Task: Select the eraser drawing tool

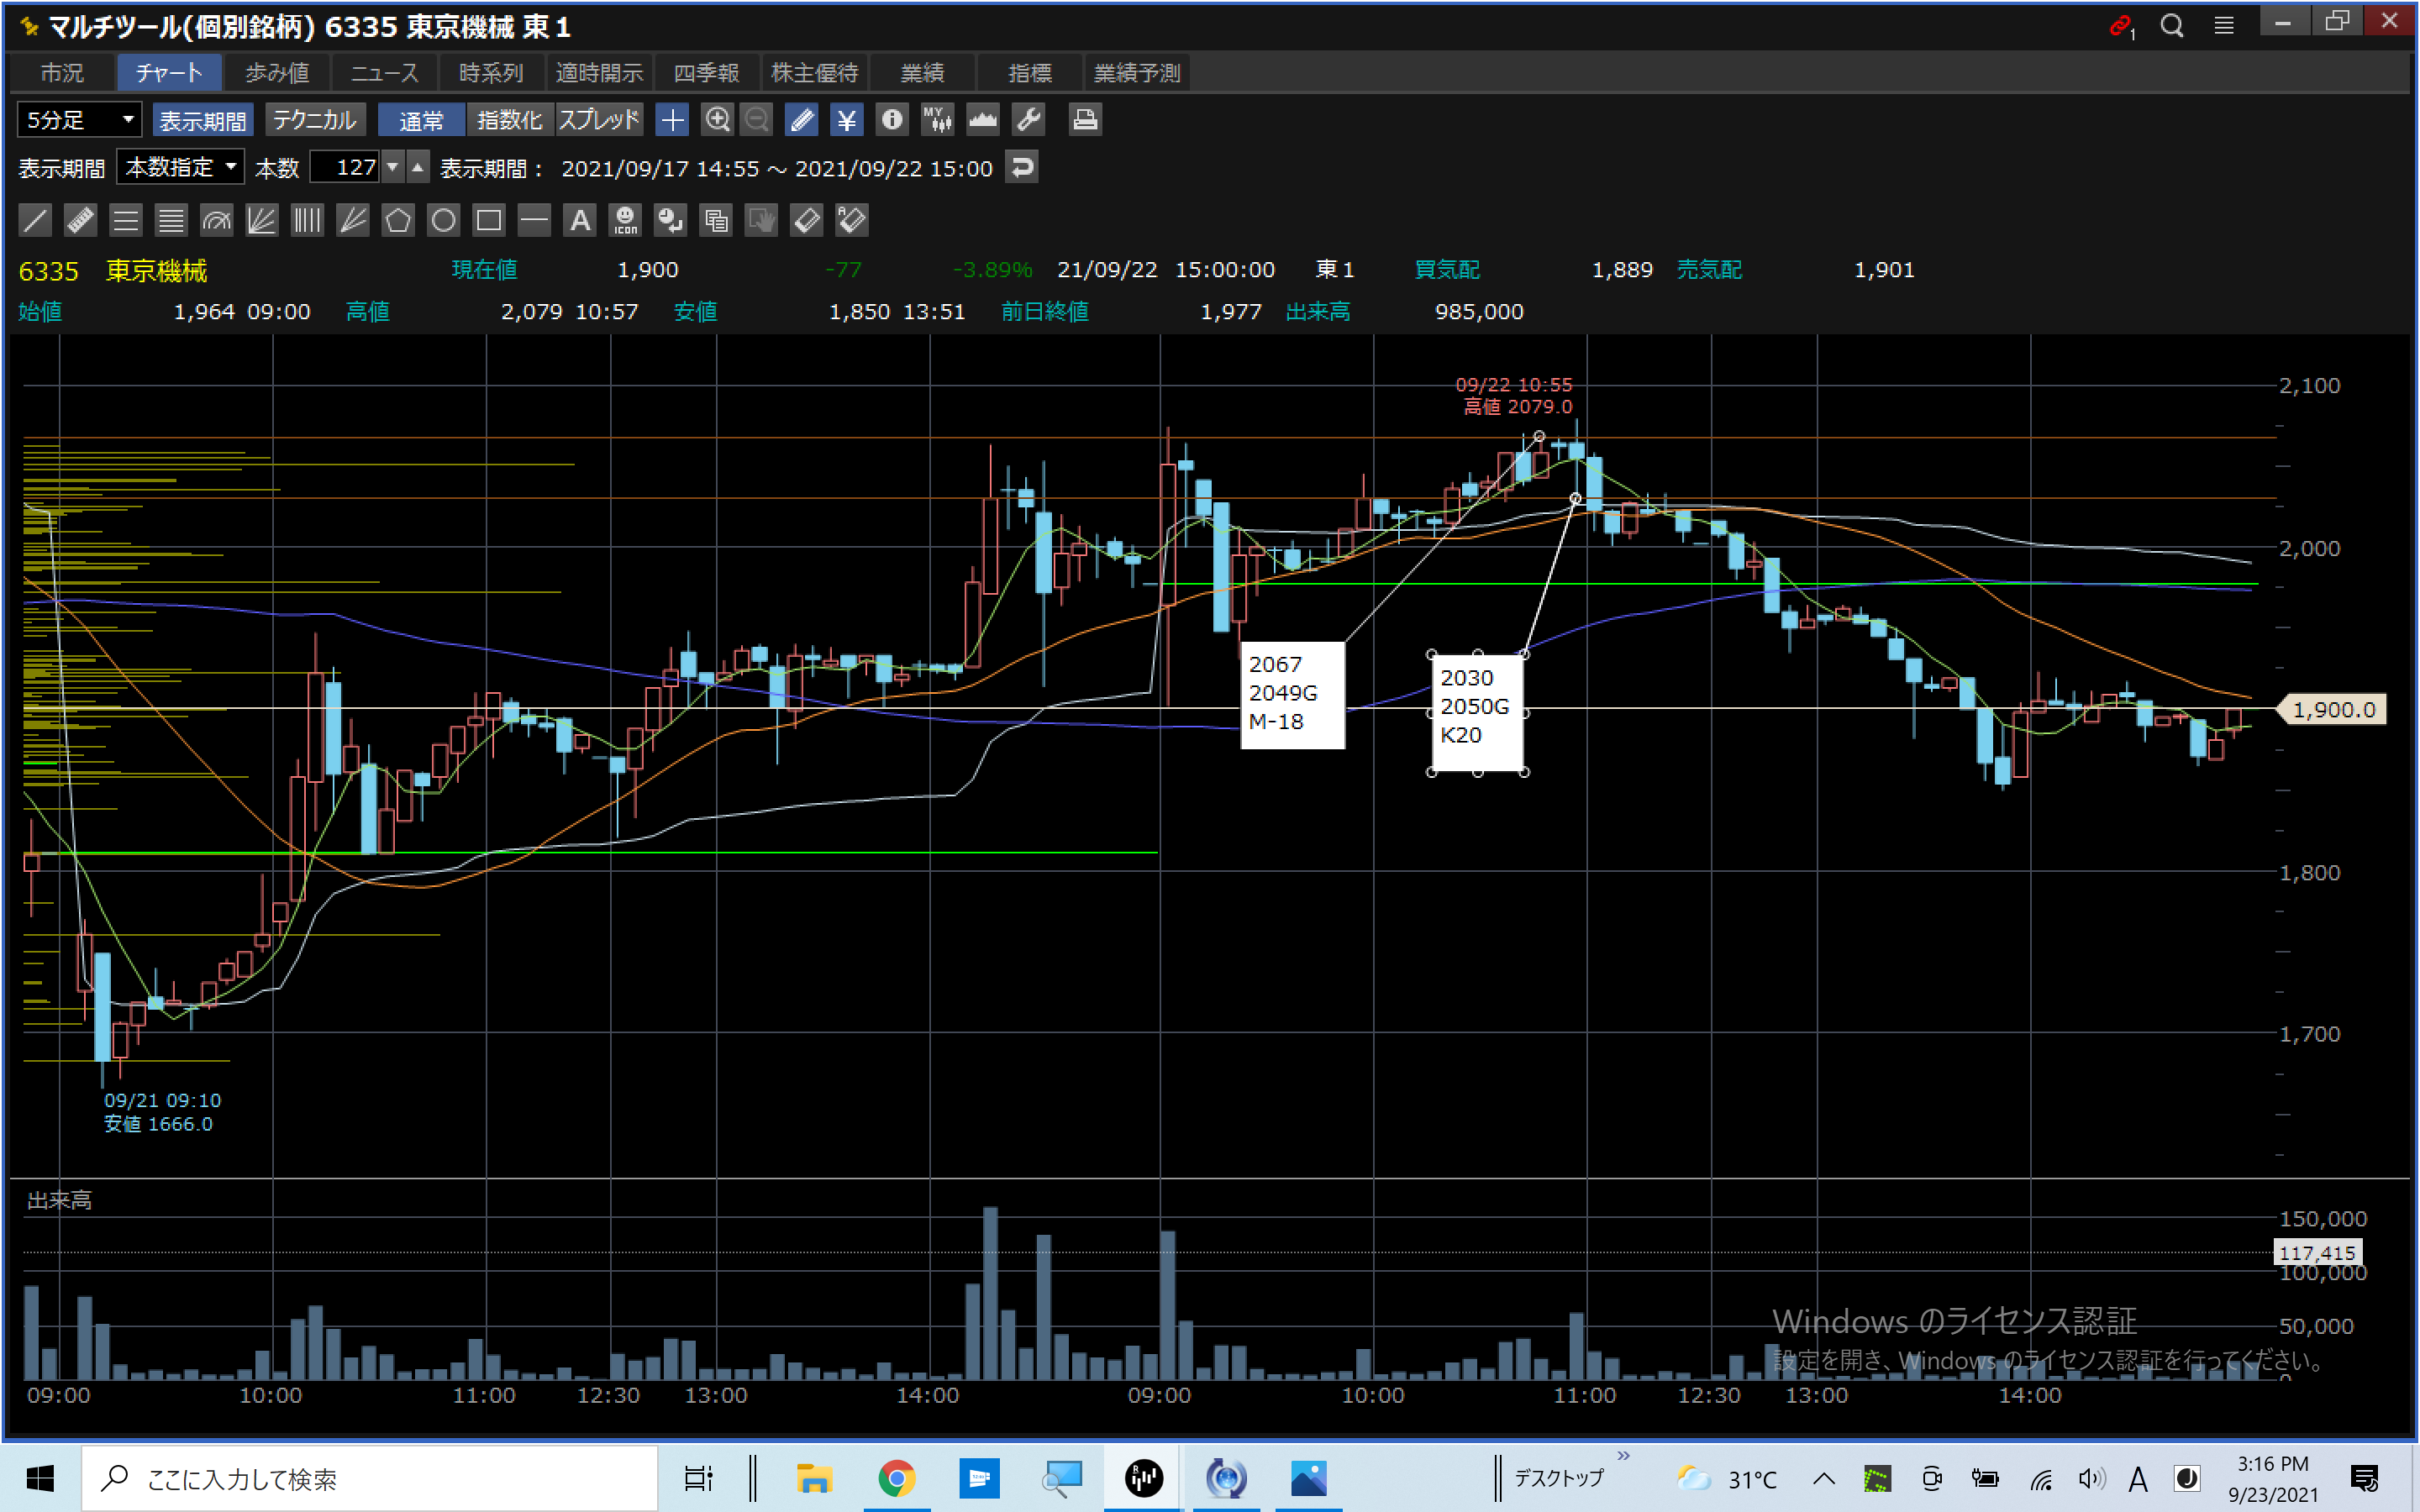Action: tap(806, 220)
